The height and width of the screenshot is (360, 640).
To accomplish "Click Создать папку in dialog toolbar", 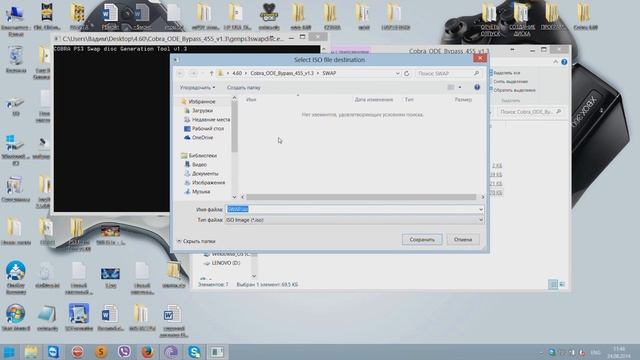I will click(244, 87).
